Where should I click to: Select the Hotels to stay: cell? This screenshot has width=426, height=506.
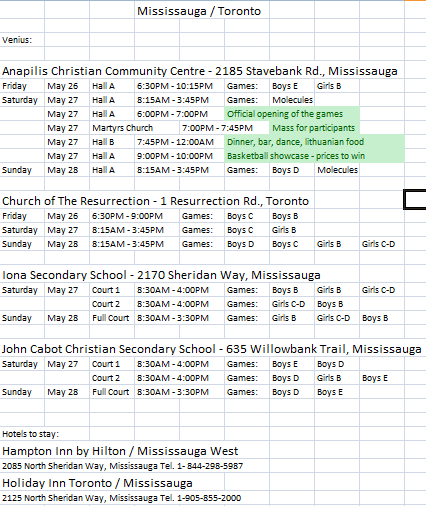click(x=30, y=434)
